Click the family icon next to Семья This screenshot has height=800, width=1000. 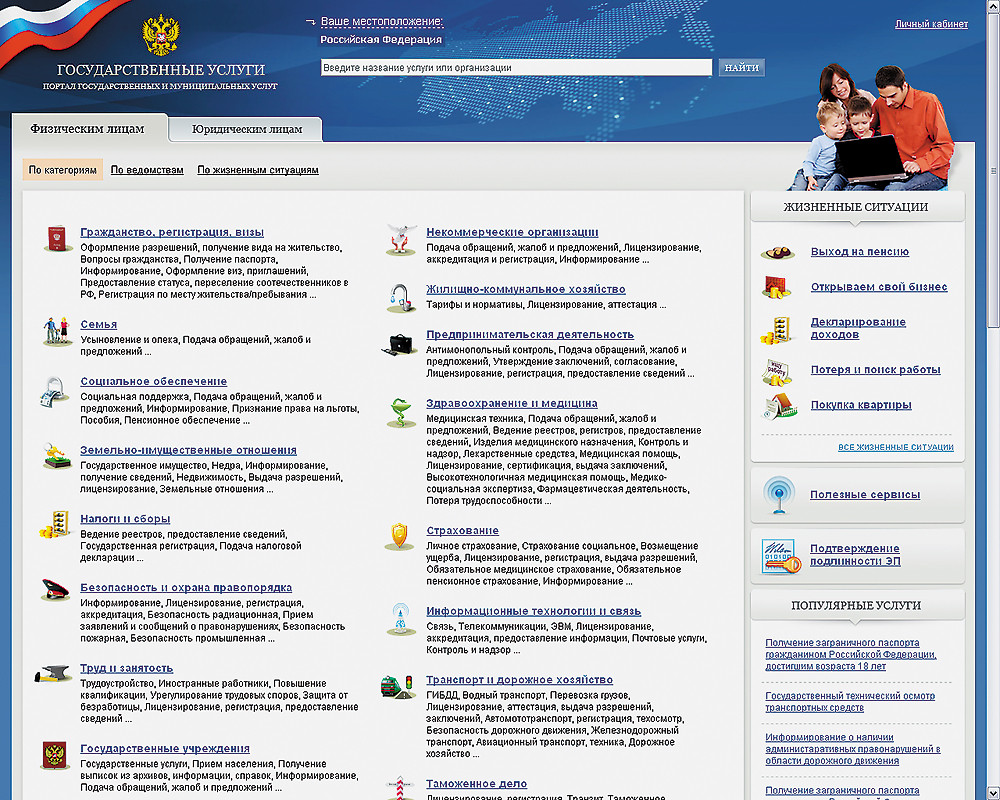(x=55, y=331)
